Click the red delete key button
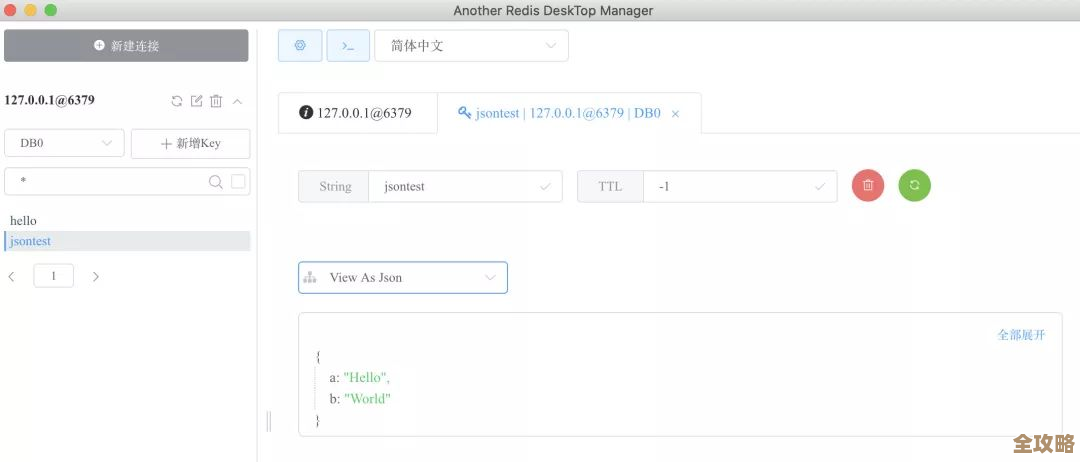 click(x=868, y=186)
